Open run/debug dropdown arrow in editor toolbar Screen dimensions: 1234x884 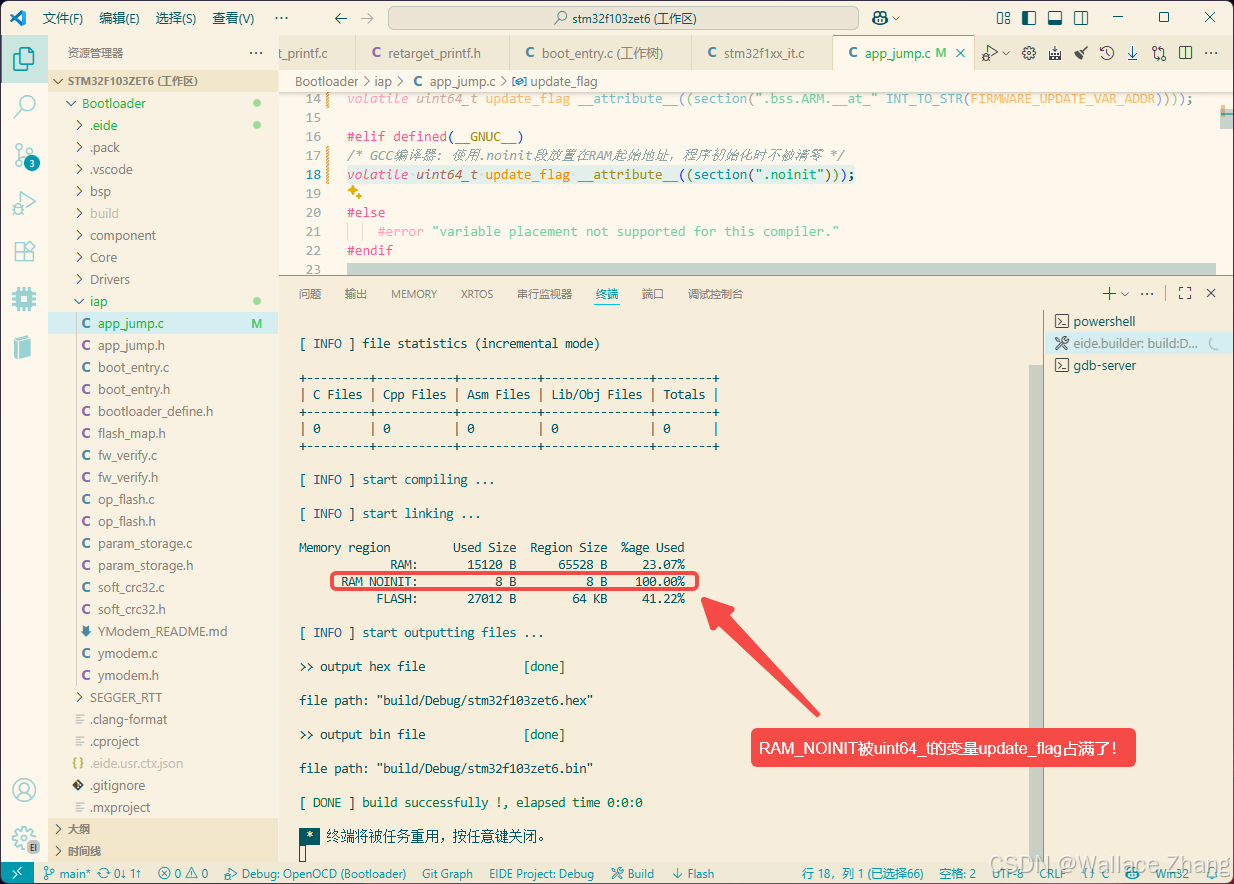tap(1006, 53)
